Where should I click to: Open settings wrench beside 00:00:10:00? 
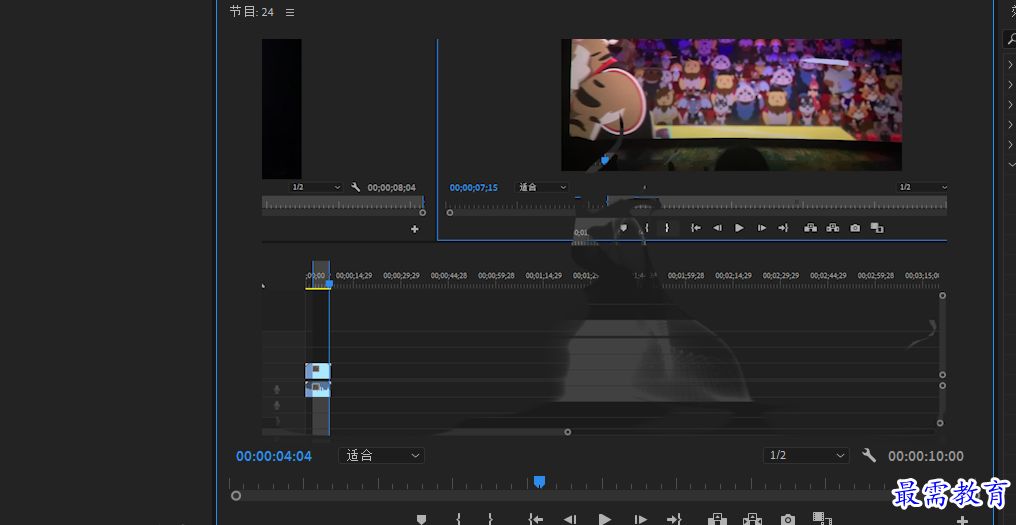point(869,455)
